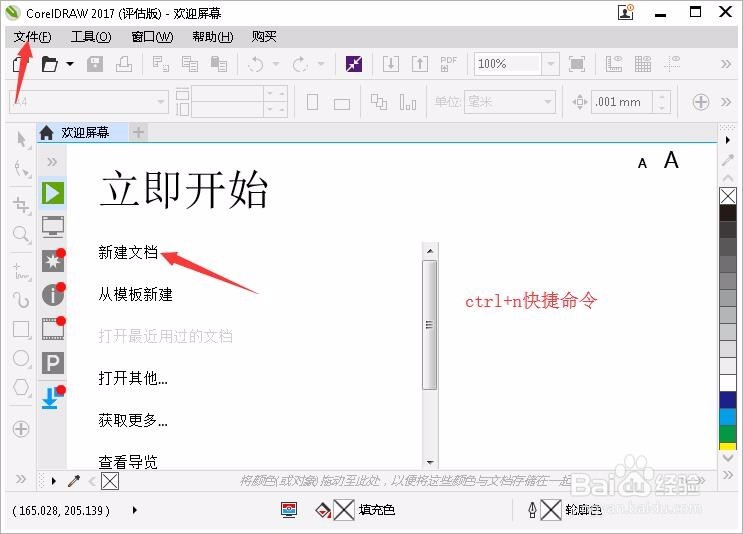Image resolution: width=743 pixels, height=534 pixels.
Task: Open the 窗口(W) menu
Action: (x=152, y=36)
